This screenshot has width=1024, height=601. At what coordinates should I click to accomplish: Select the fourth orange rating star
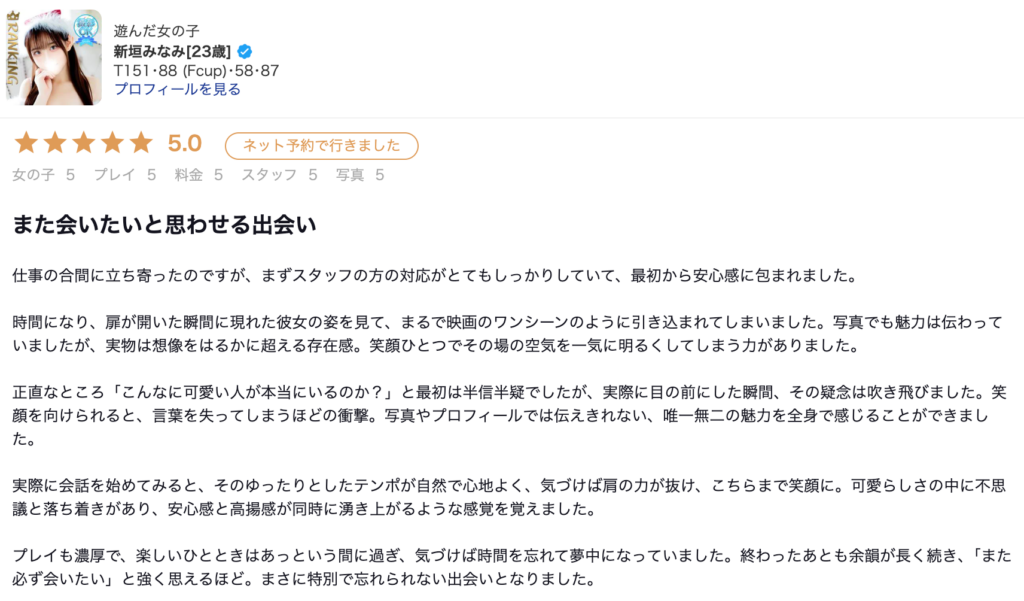click(112, 144)
